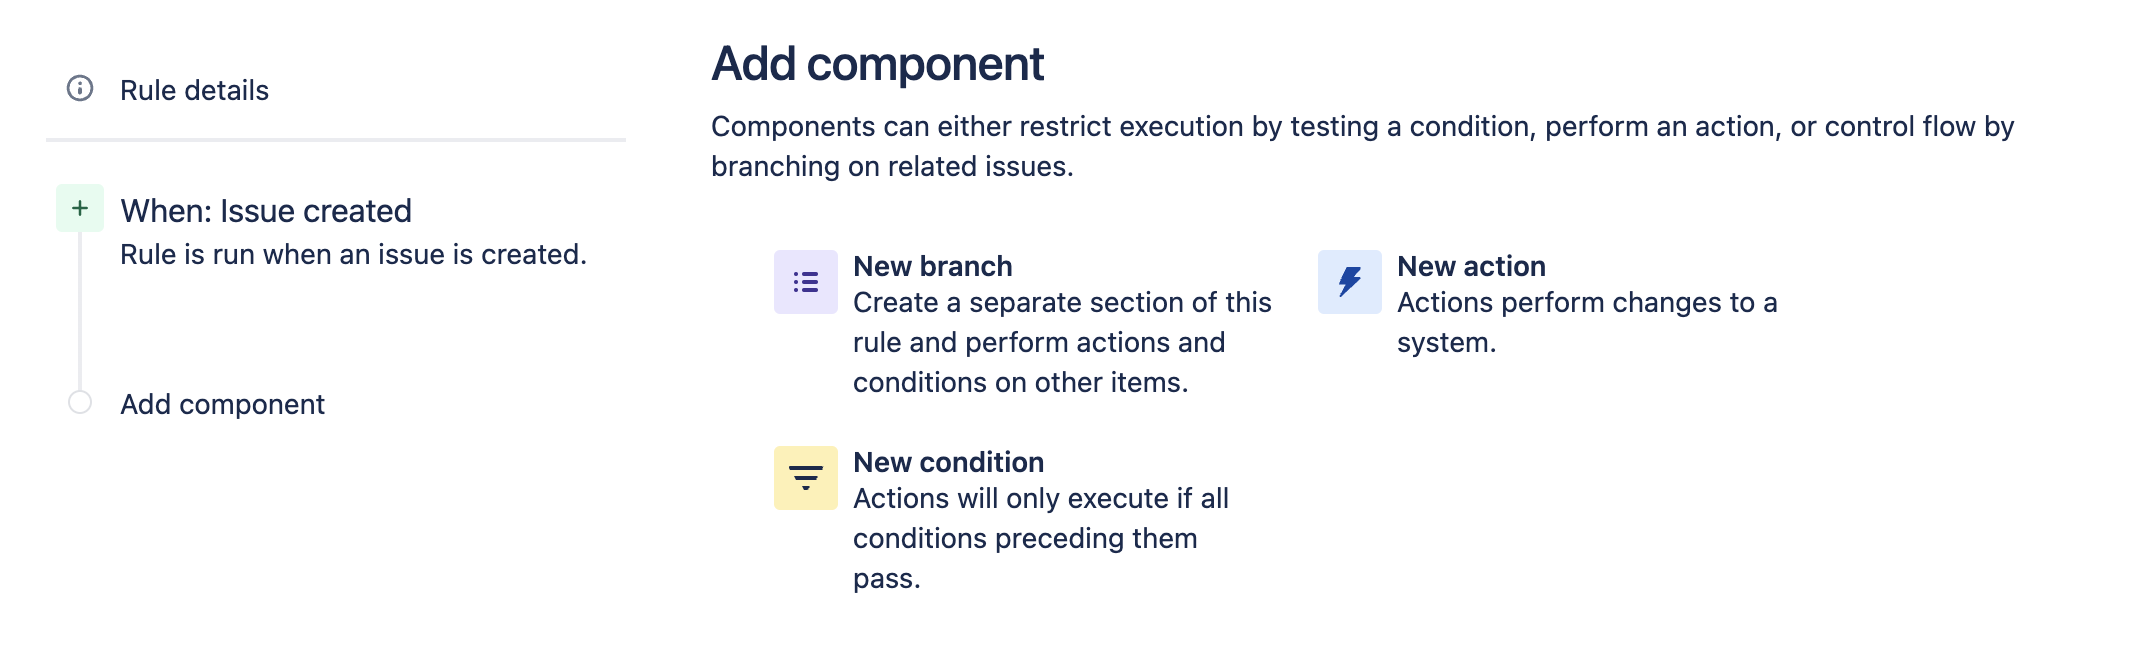Click 'Rule is run when an issue is created' text

(353, 254)
